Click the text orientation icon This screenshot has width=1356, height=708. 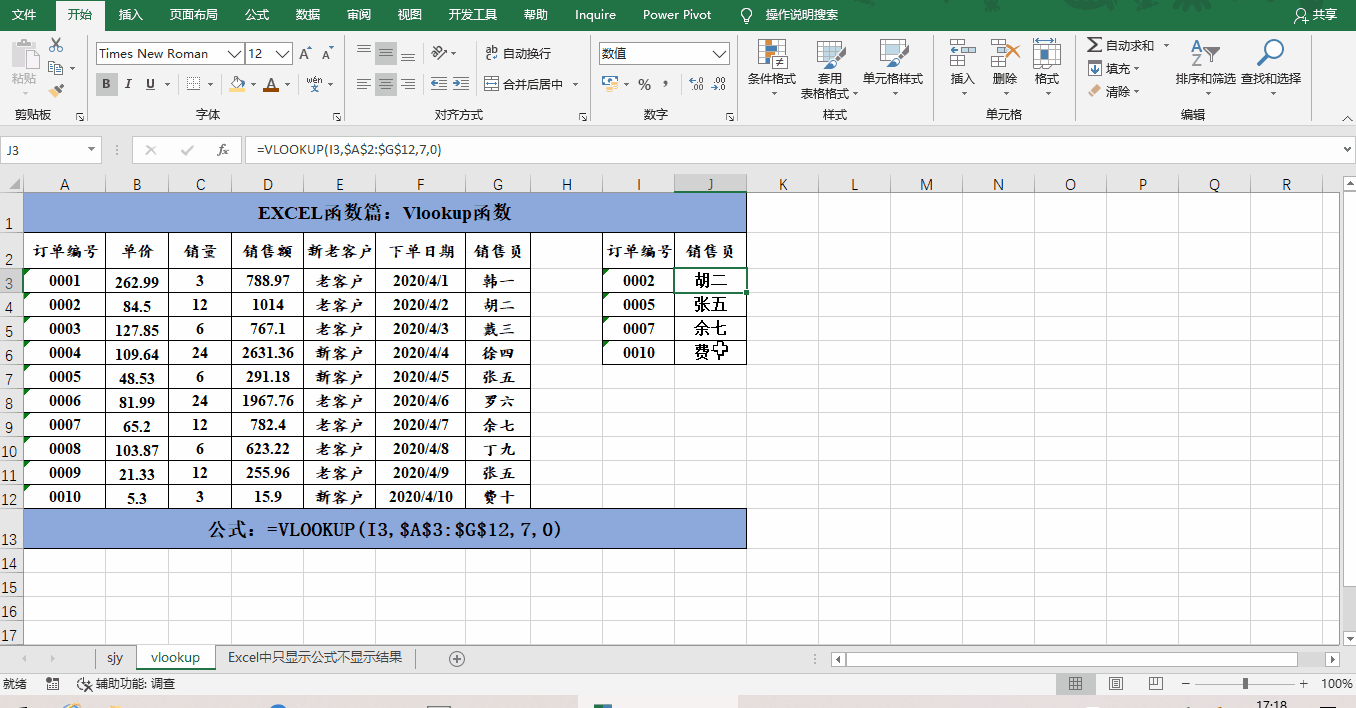(439, 53)
